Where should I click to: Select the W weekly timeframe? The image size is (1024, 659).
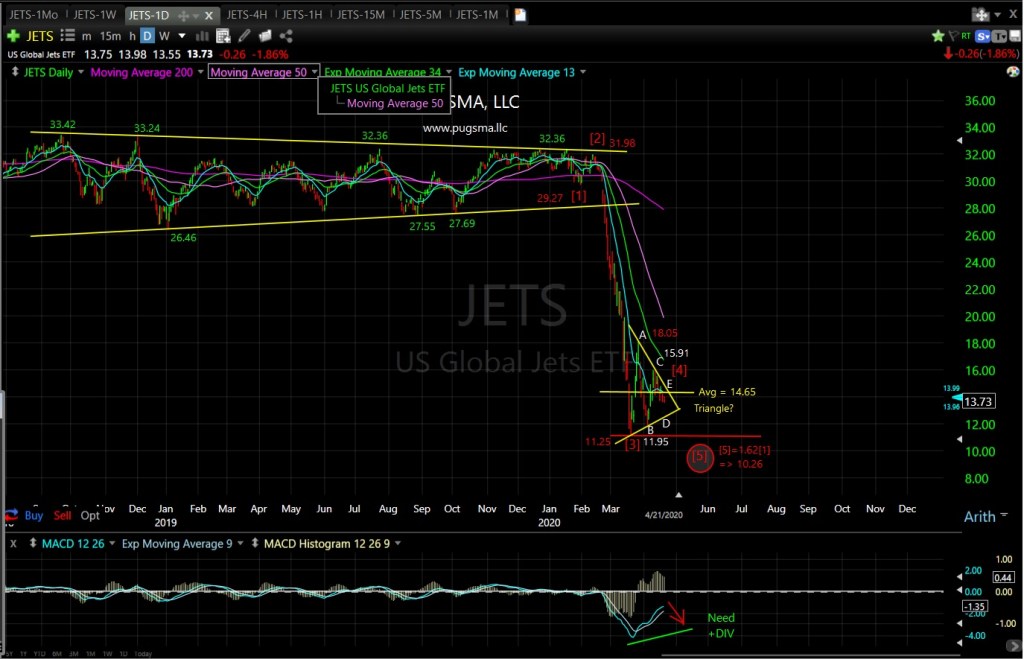(x=165, y=36)
